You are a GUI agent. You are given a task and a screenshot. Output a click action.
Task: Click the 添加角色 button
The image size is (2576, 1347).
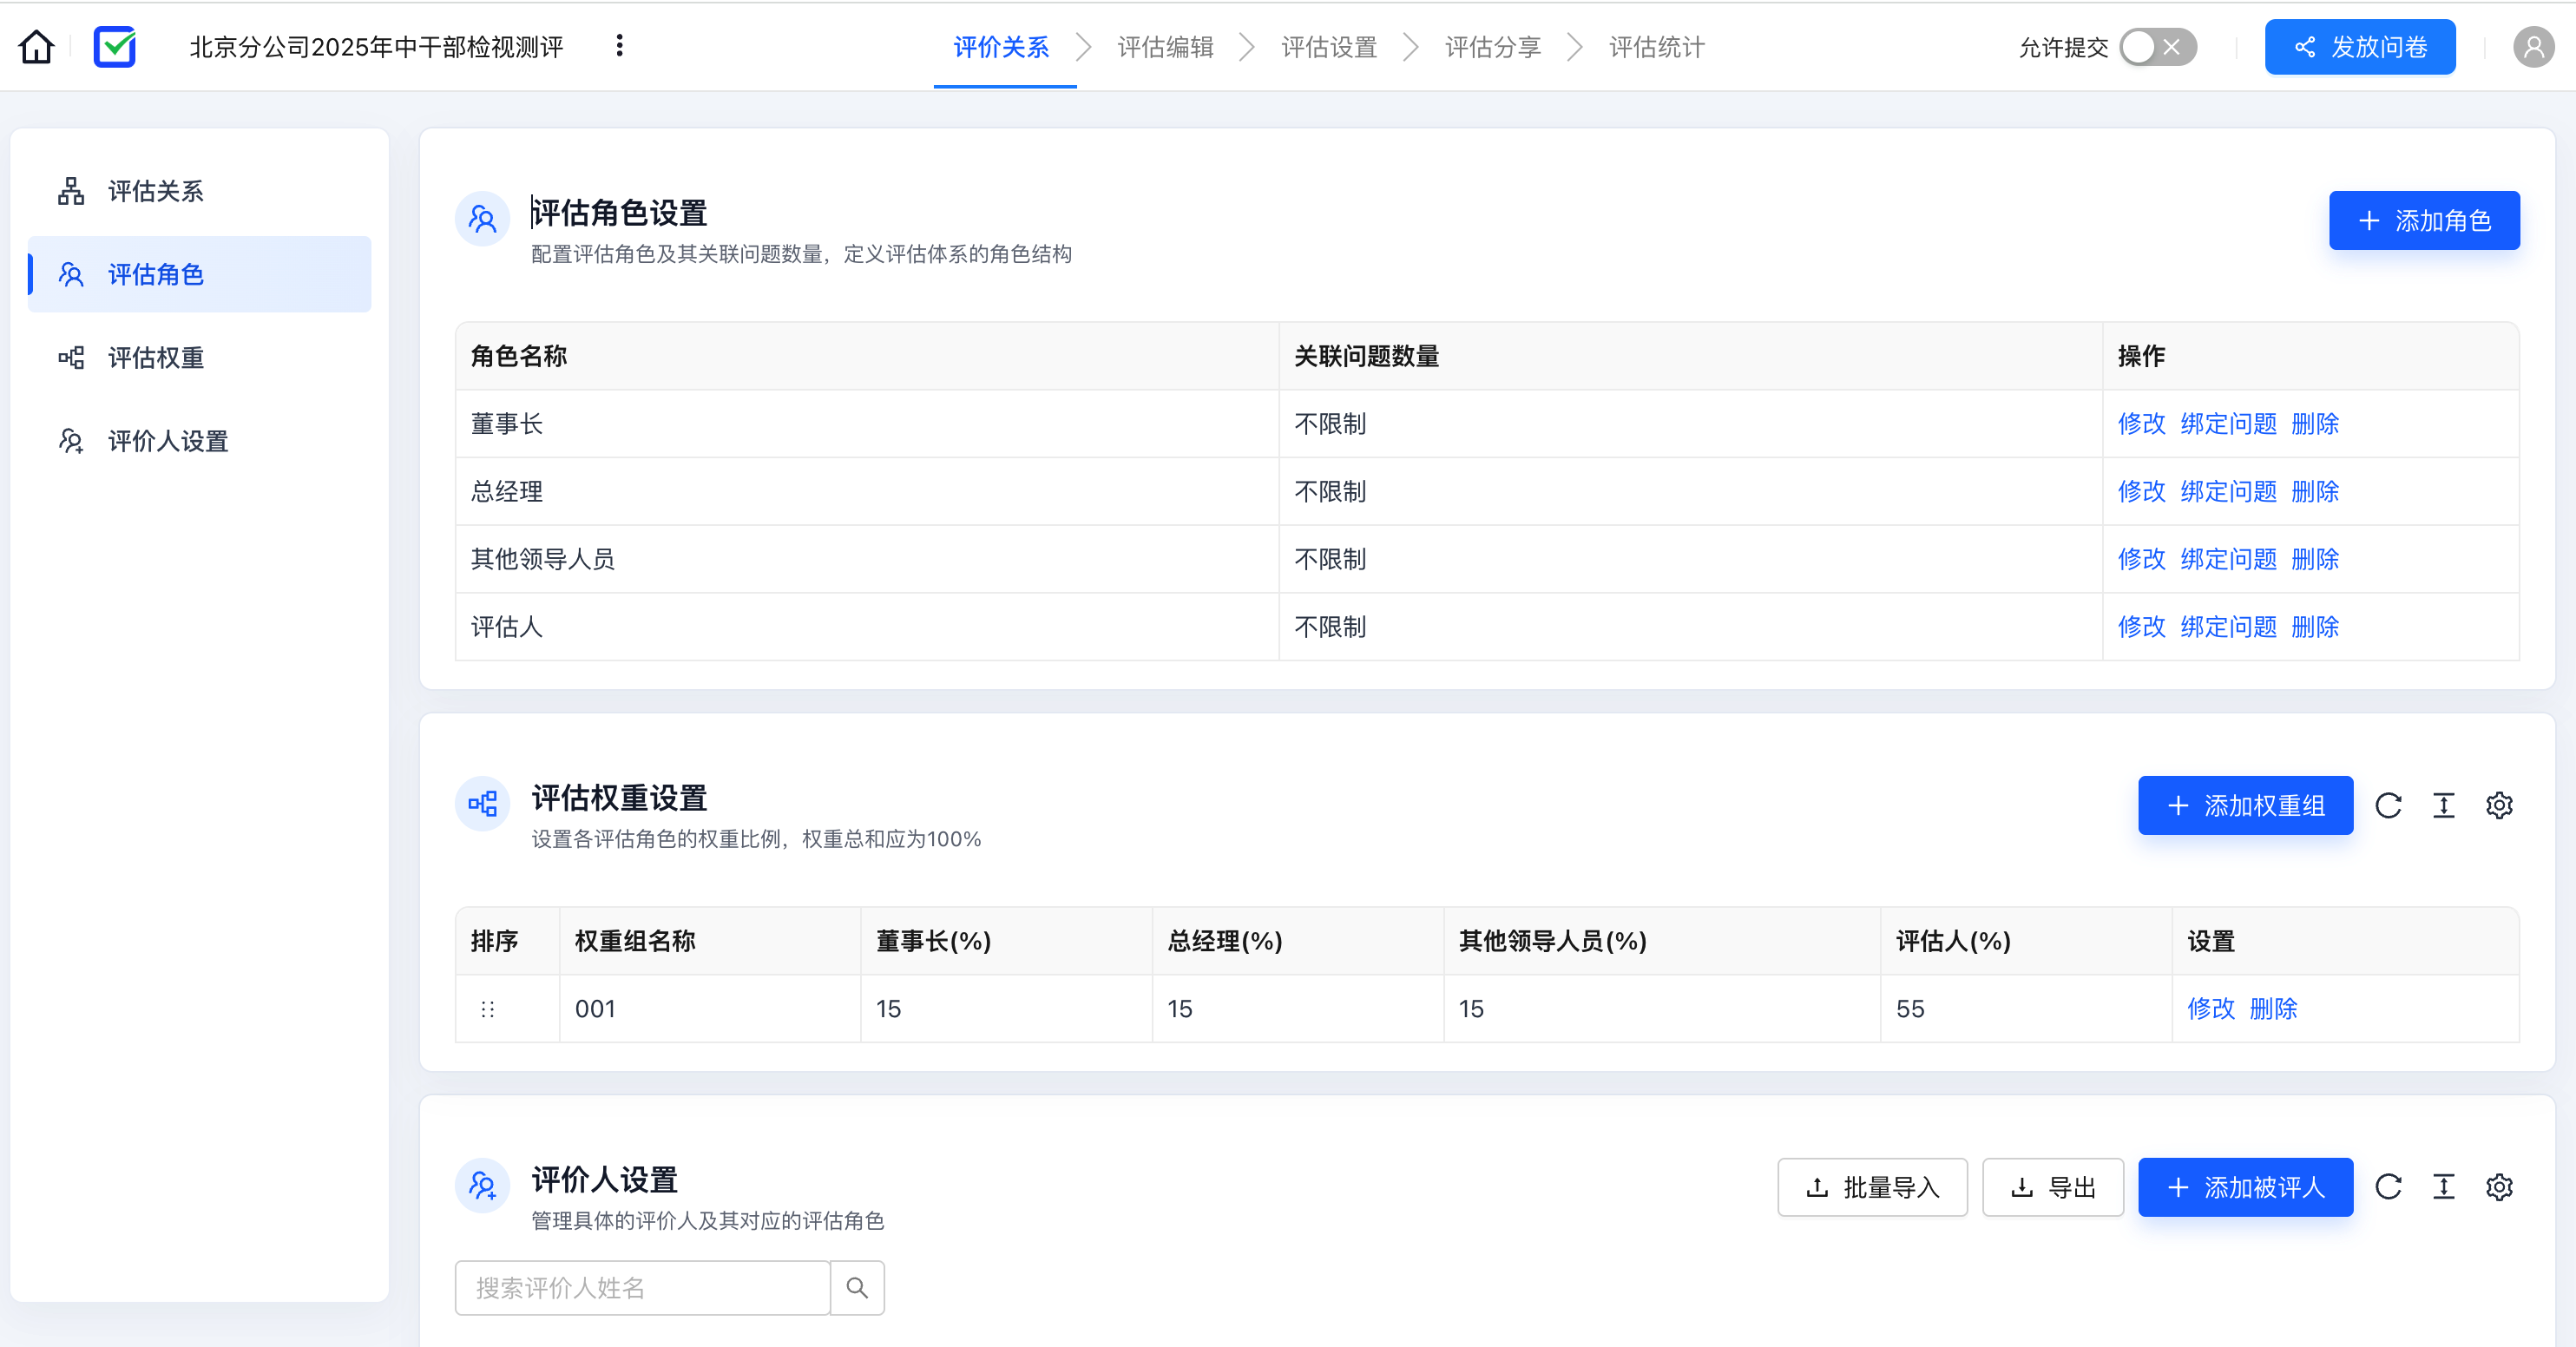point(2424,220)
